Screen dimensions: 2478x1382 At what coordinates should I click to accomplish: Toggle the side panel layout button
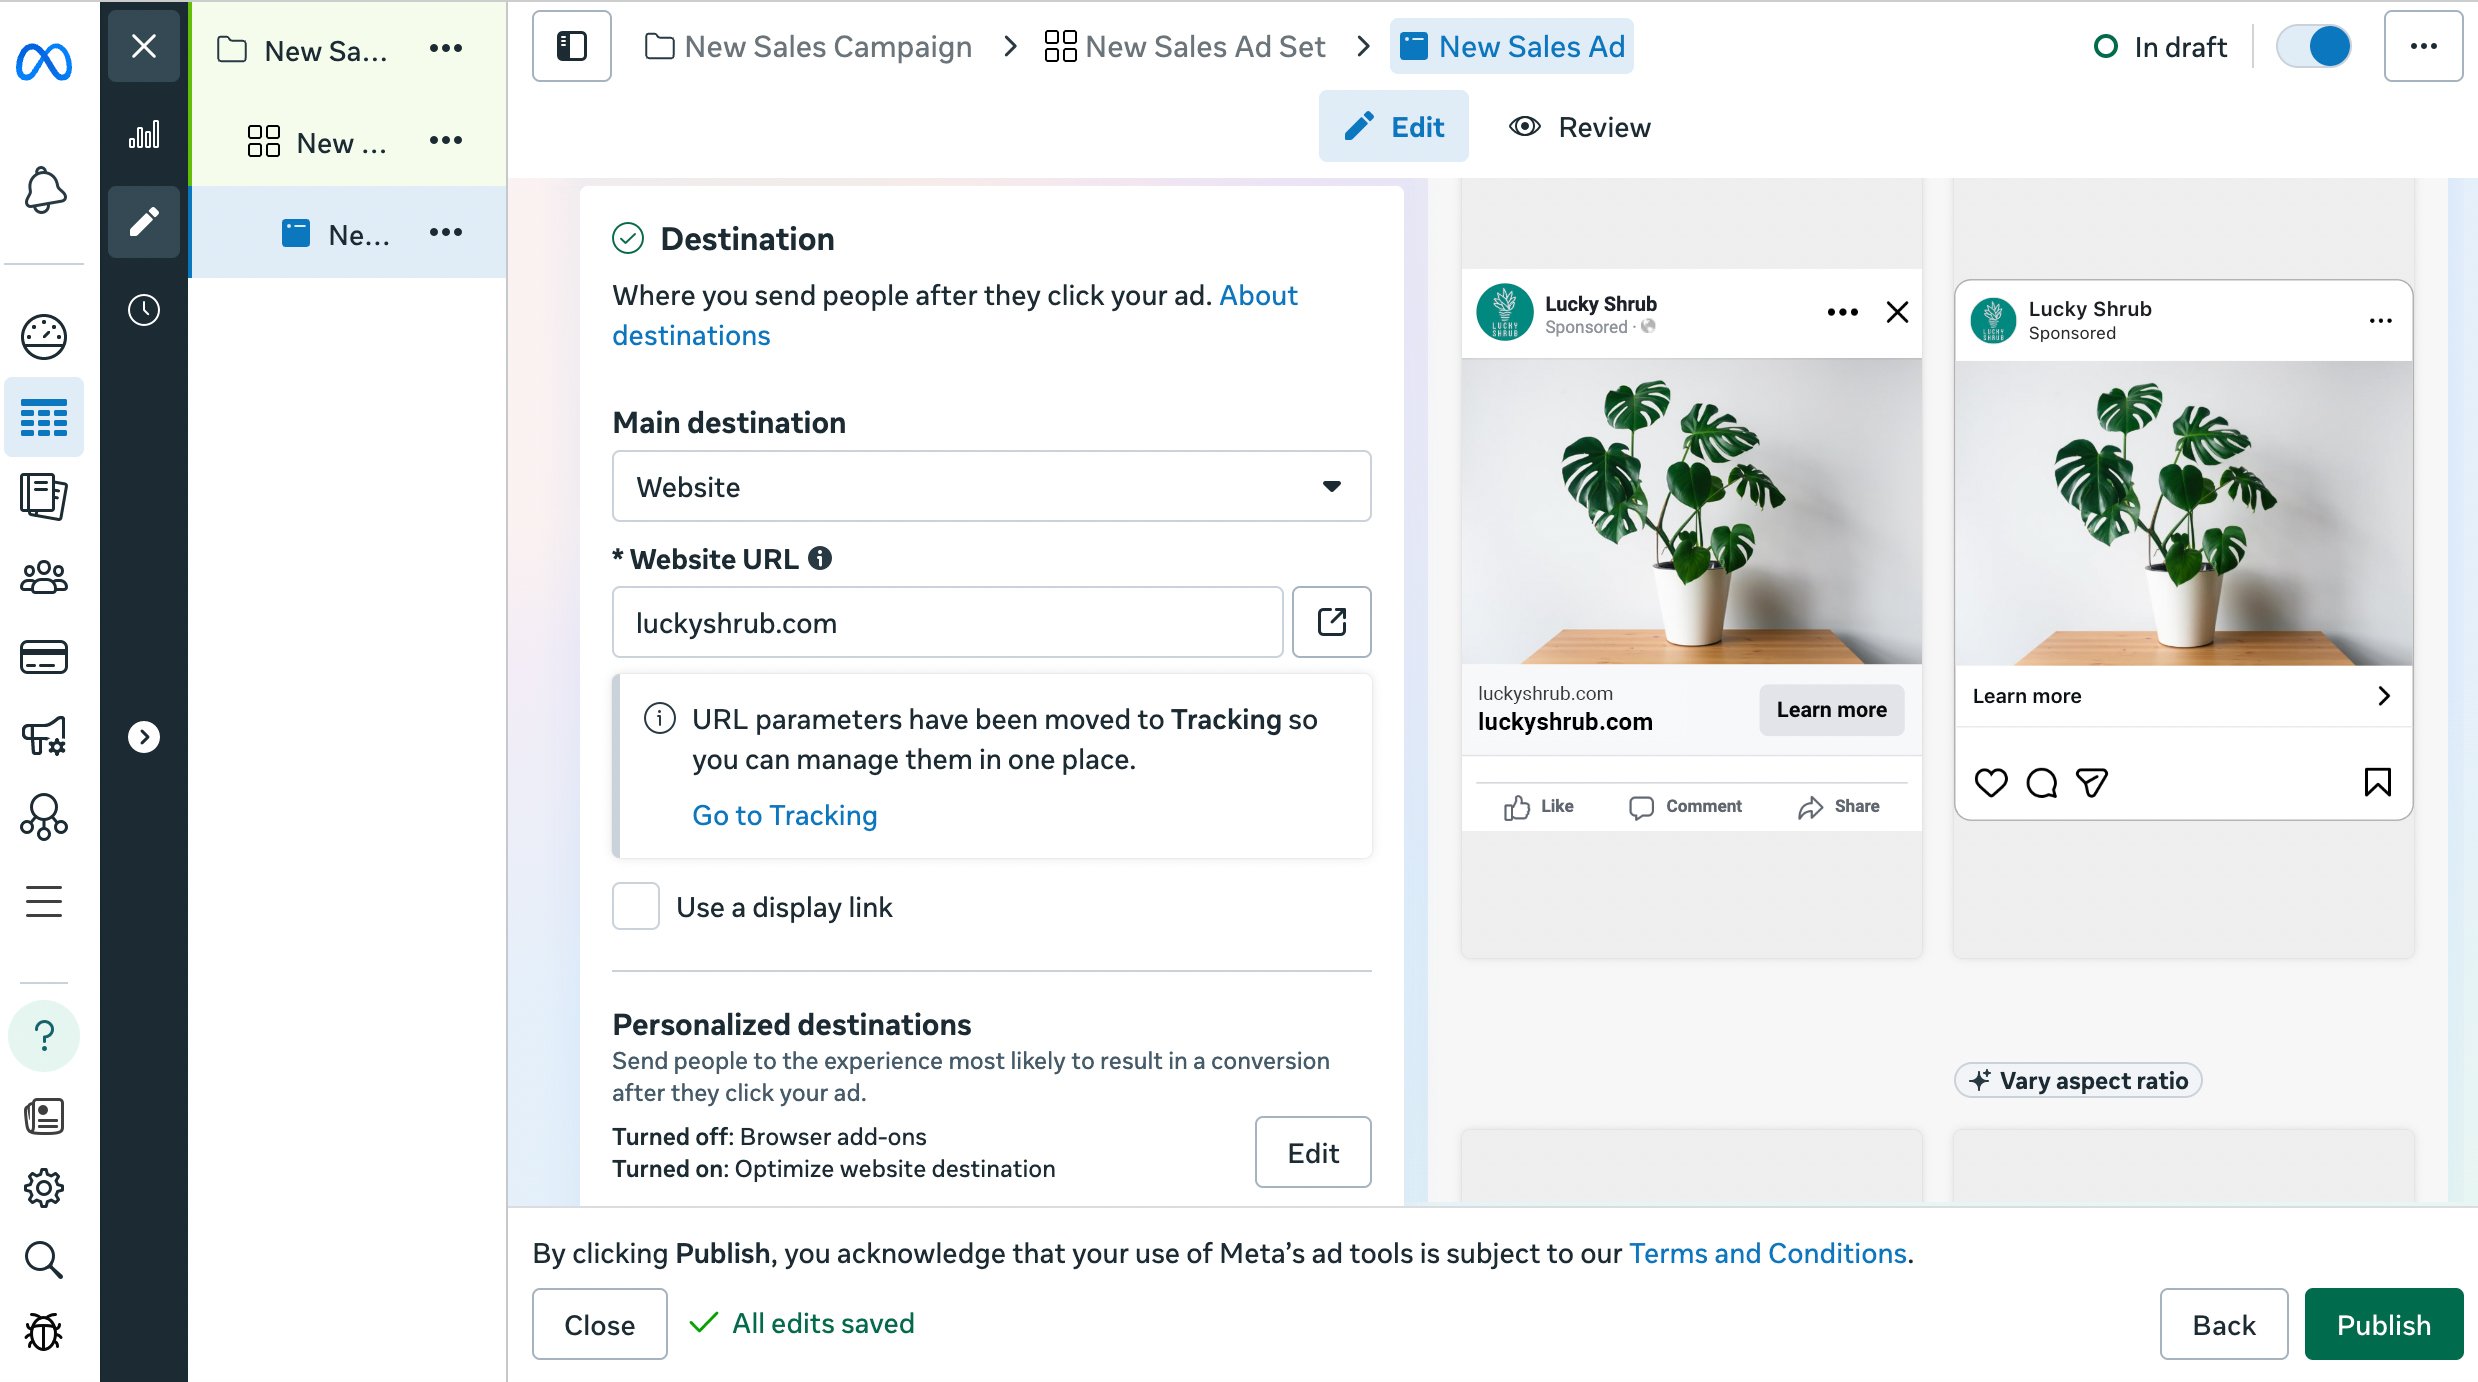click(x=571, y=46)
